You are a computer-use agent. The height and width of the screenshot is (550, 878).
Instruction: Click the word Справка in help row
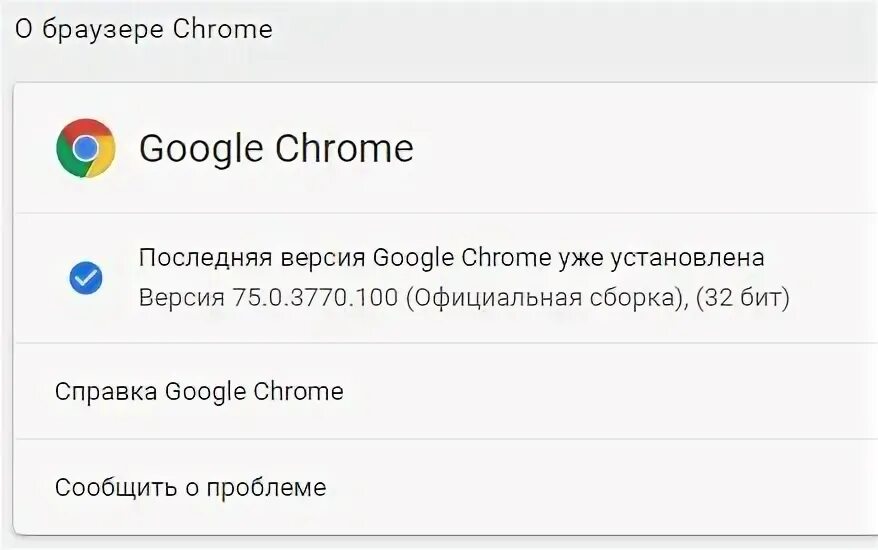pyautogui.click(x=106, y=391)
